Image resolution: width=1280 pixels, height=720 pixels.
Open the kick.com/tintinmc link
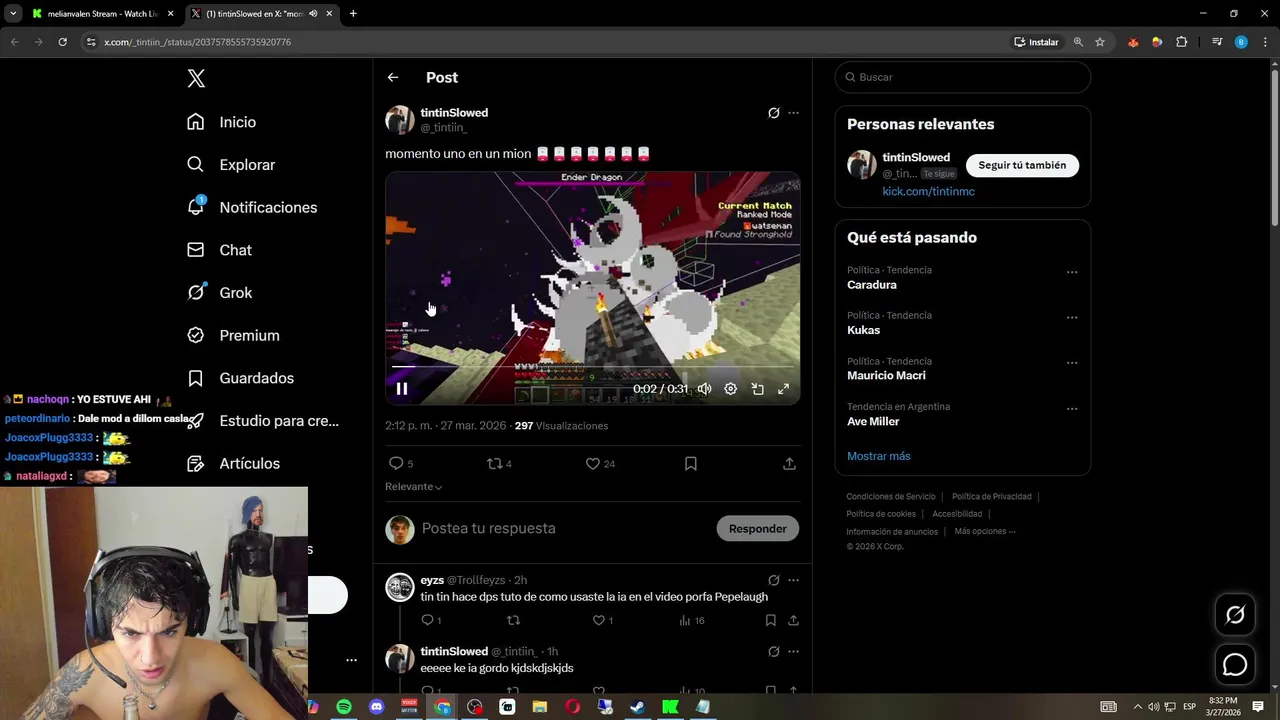(928, 191)
